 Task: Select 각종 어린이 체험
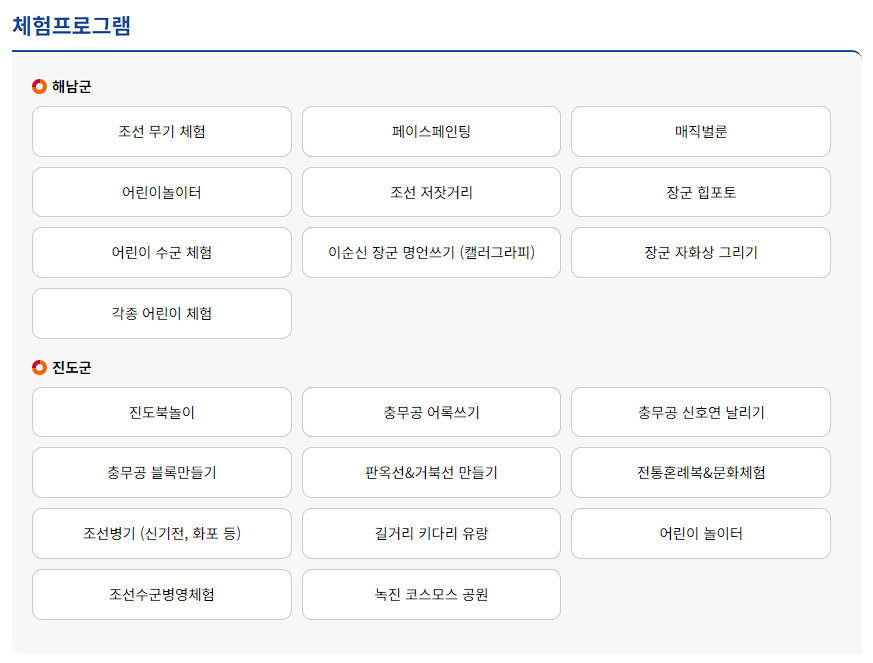click(161, 313)
